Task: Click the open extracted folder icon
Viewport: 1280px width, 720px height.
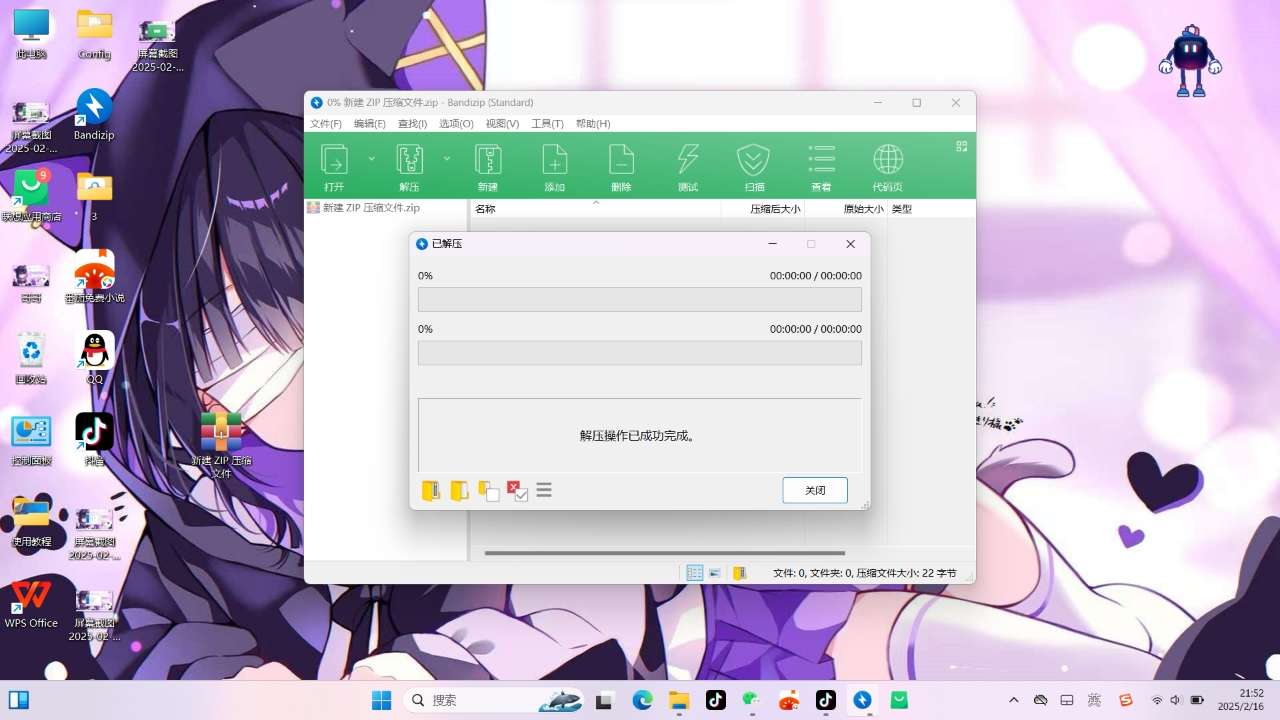Action: (x=459, y=491)
